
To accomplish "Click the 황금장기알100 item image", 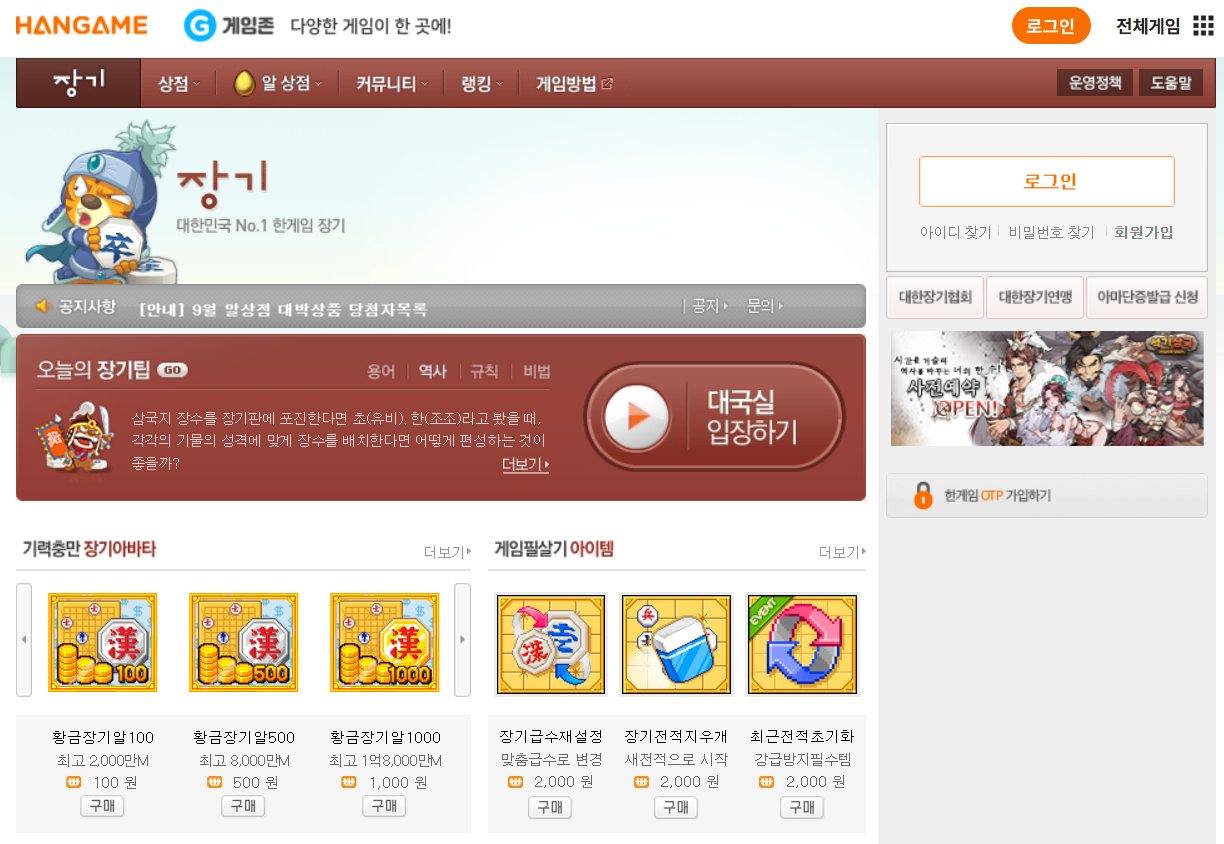I will tap(103, 643).
